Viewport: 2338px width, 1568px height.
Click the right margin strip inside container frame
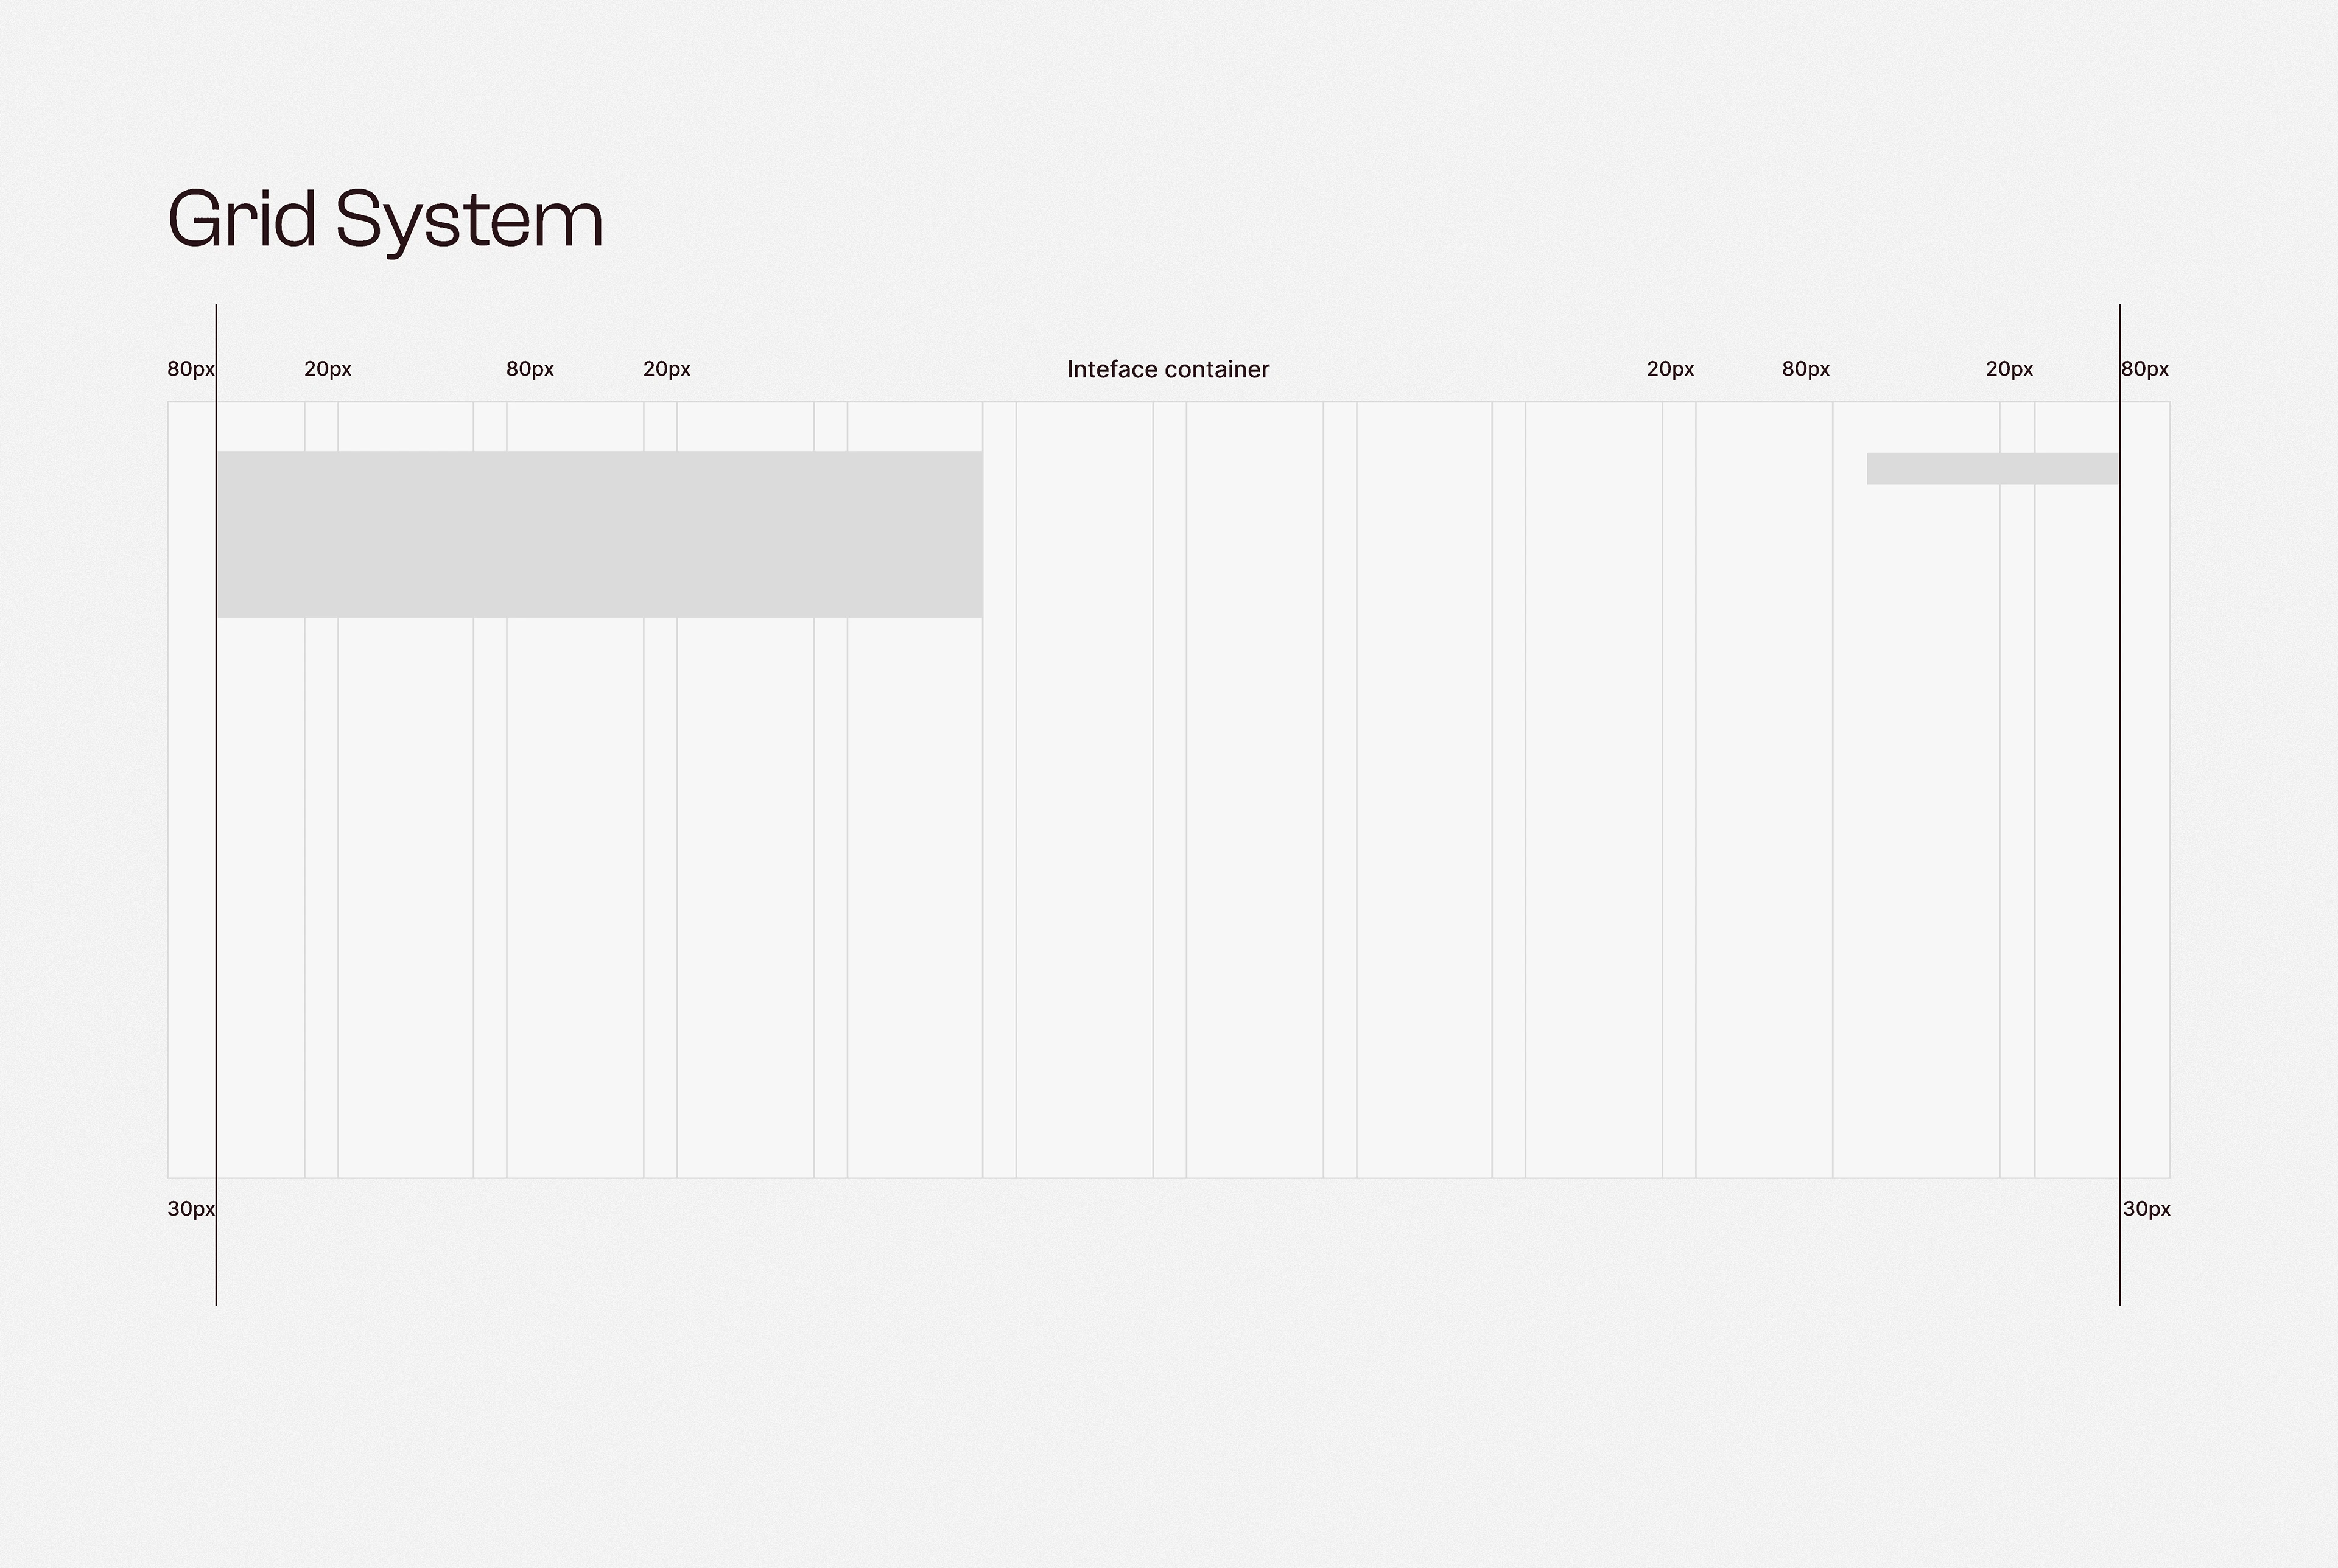point(2144,790)
